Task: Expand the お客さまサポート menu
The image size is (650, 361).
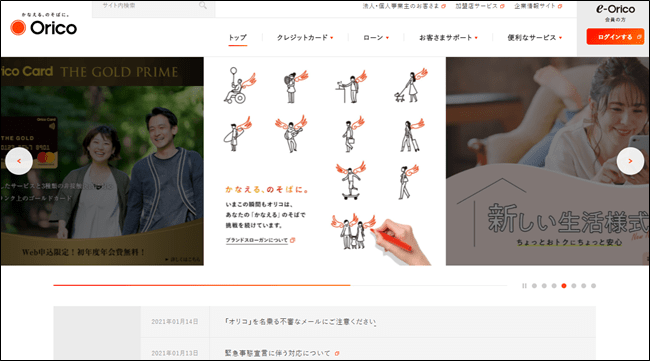Action: pyautogui.click(x=448, y=38)
